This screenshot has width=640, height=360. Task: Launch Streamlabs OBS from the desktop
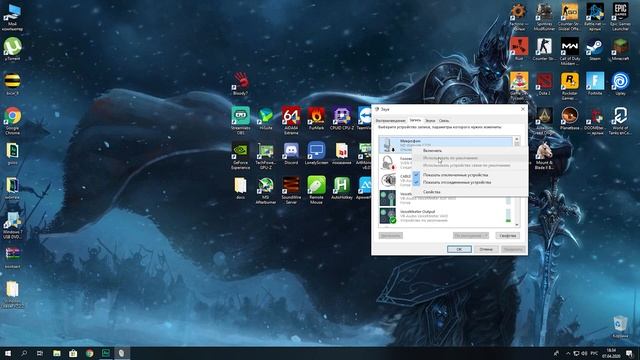pos(240,119)
